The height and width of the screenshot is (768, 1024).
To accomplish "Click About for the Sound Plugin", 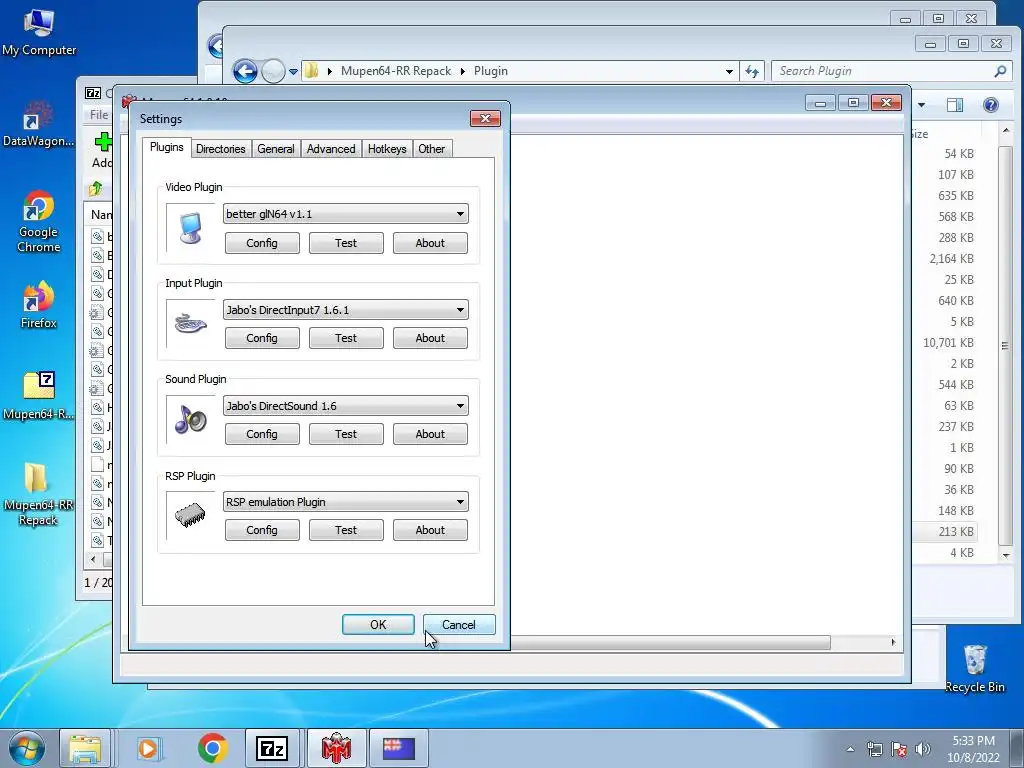I will pos(430,434).
